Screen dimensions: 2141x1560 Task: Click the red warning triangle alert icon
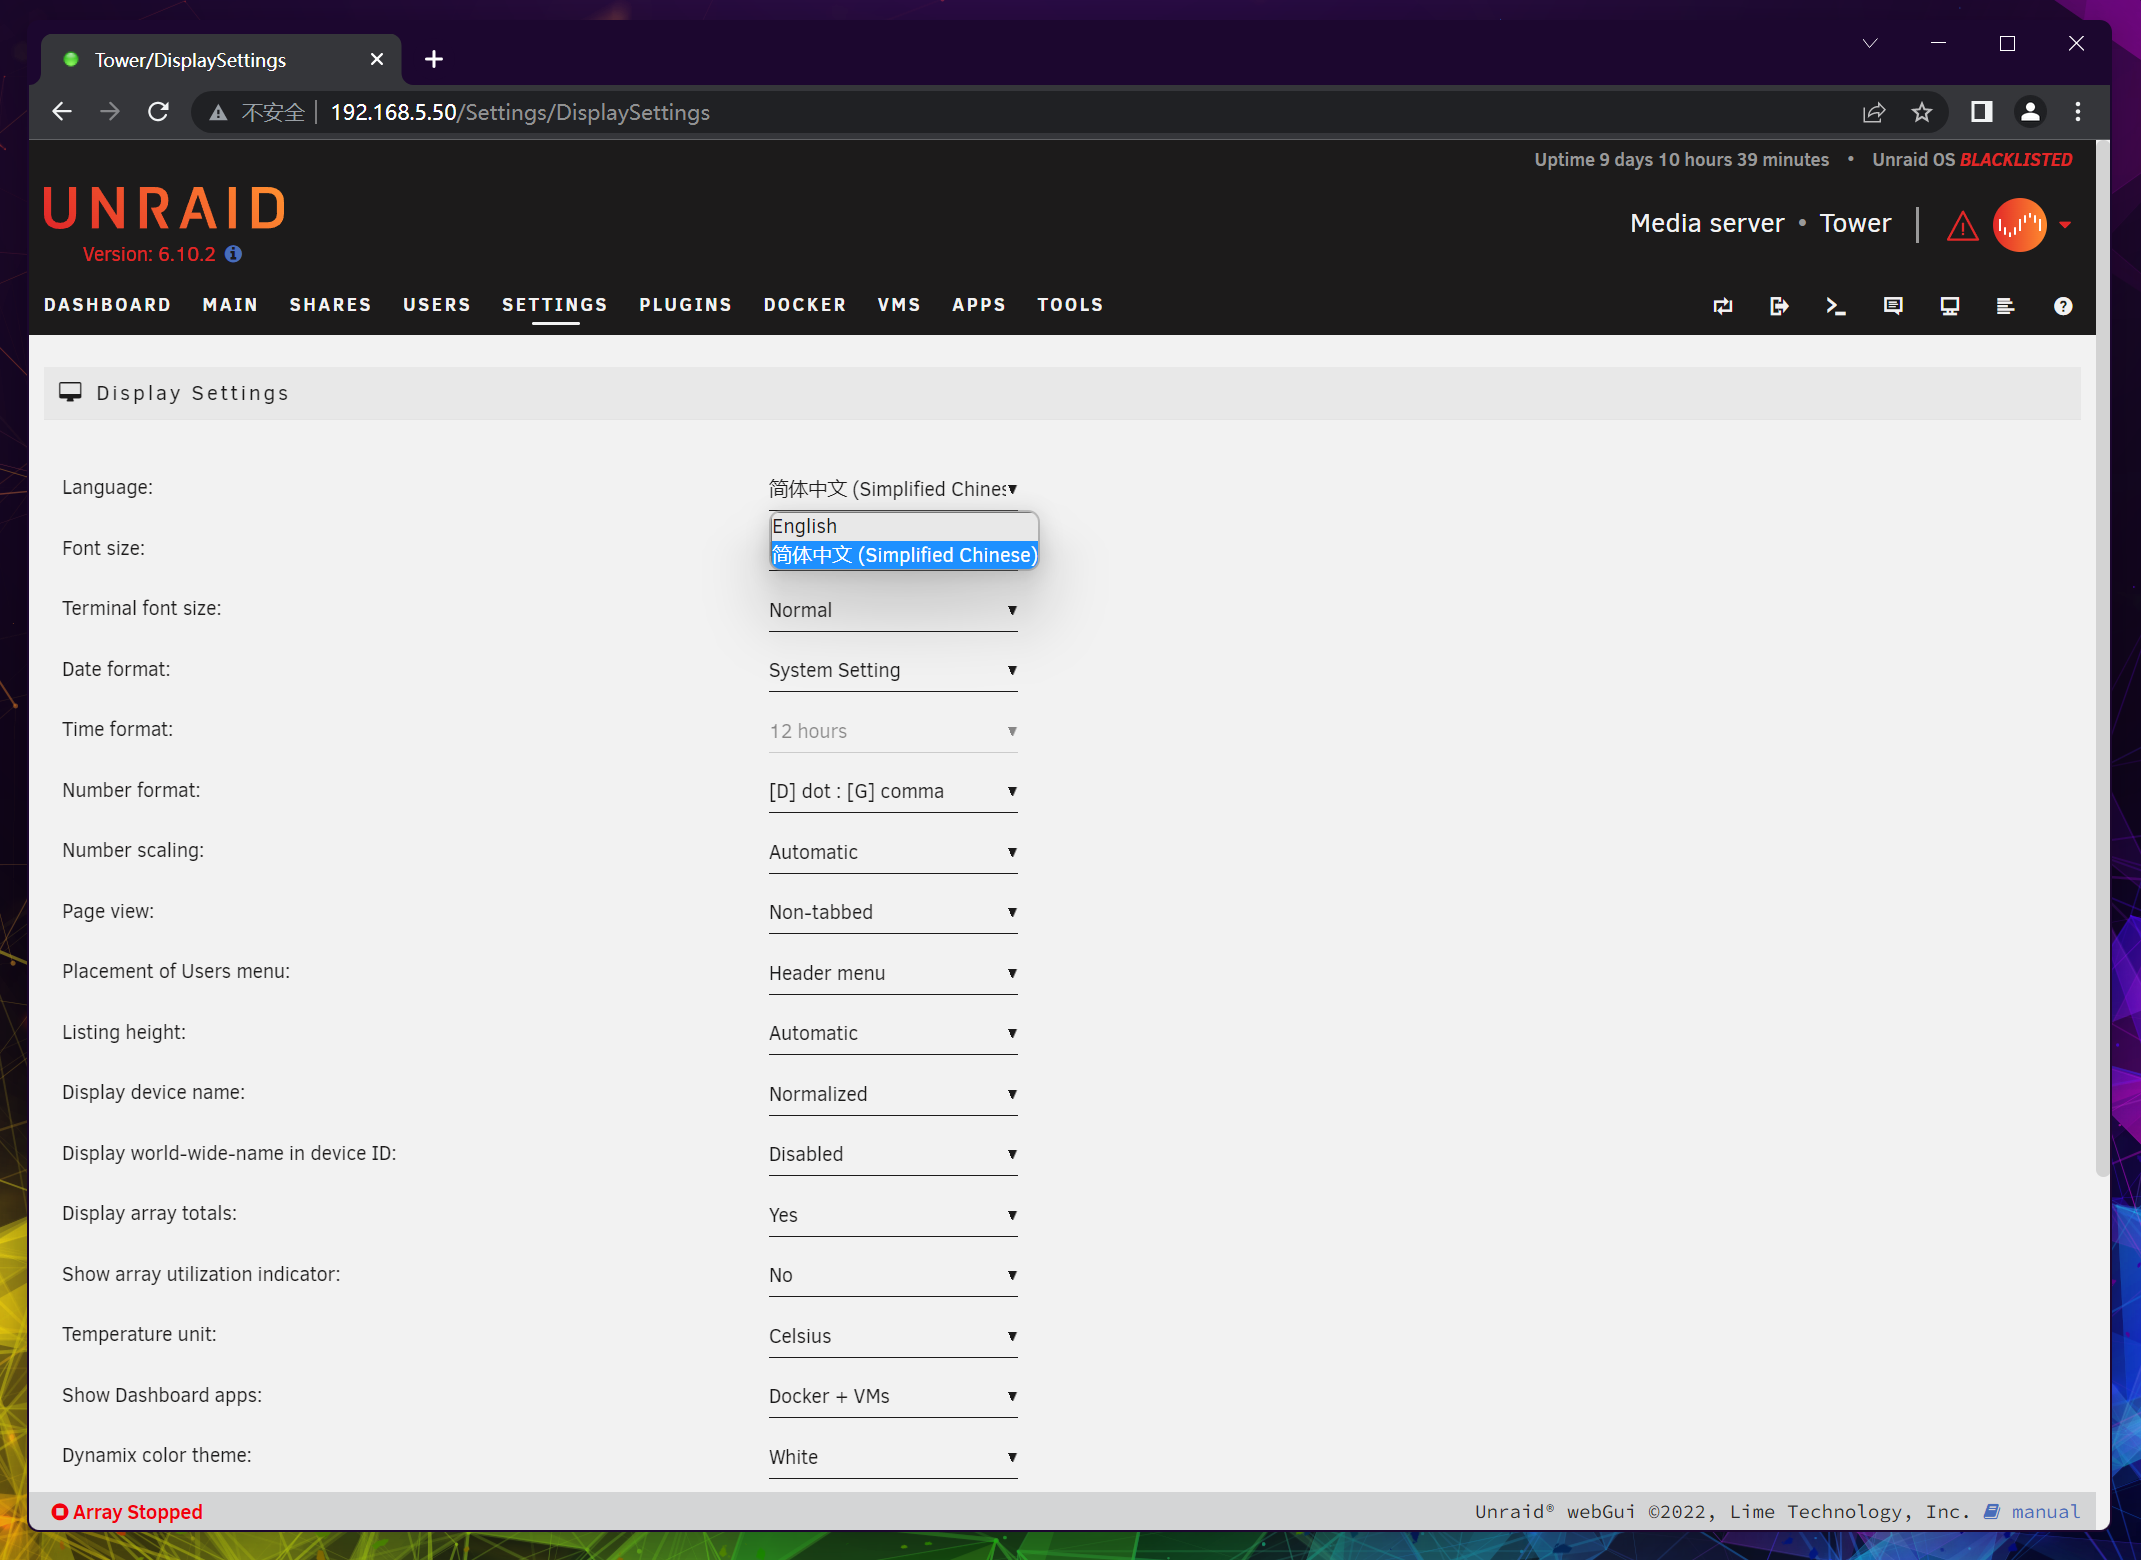[1962, 226]
